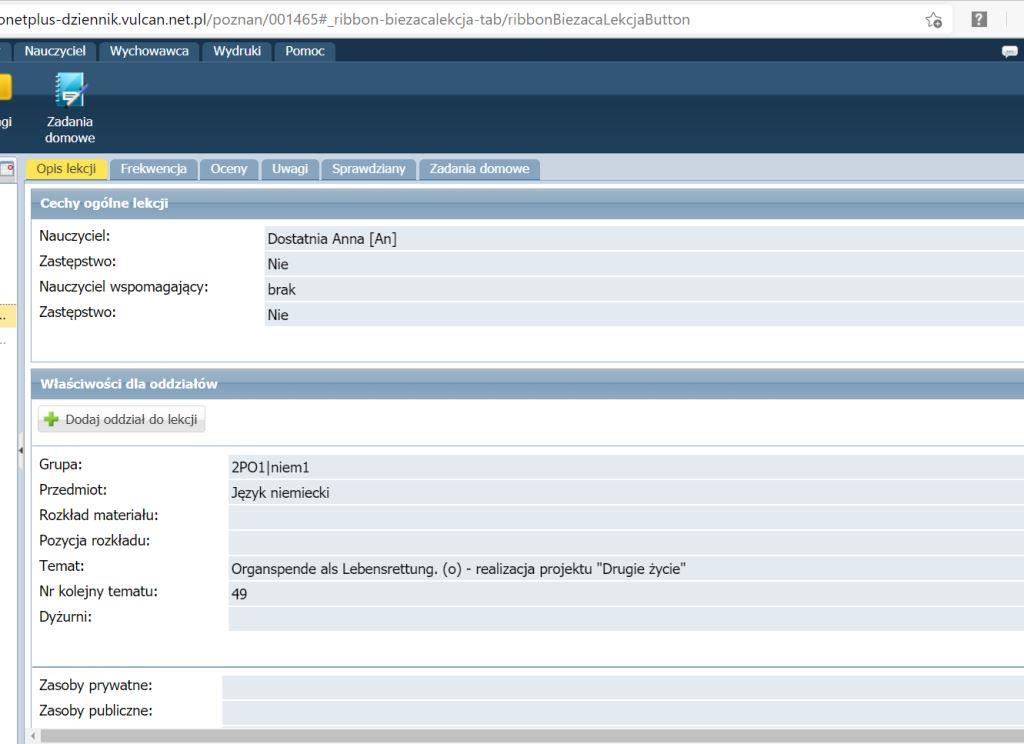The width and height of the screenshot is (1024, 744).
Task: Click the horizontal scrollbar at the bottom
Action: (x=500, y=736)
